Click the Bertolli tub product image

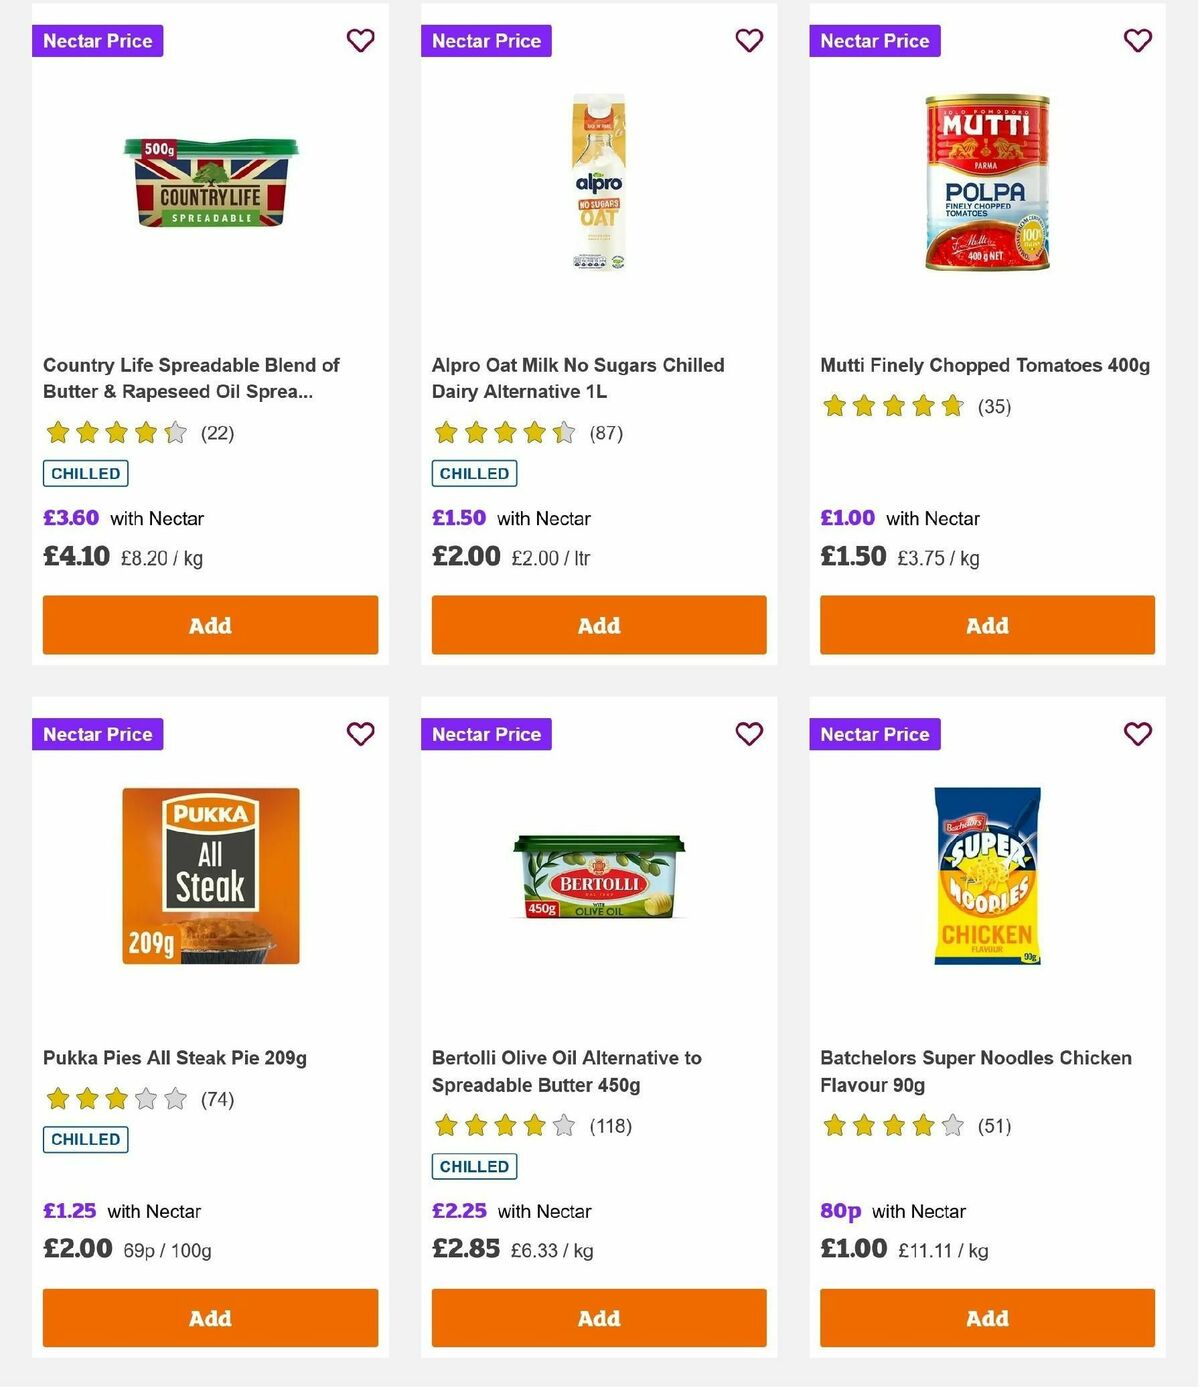597,876
